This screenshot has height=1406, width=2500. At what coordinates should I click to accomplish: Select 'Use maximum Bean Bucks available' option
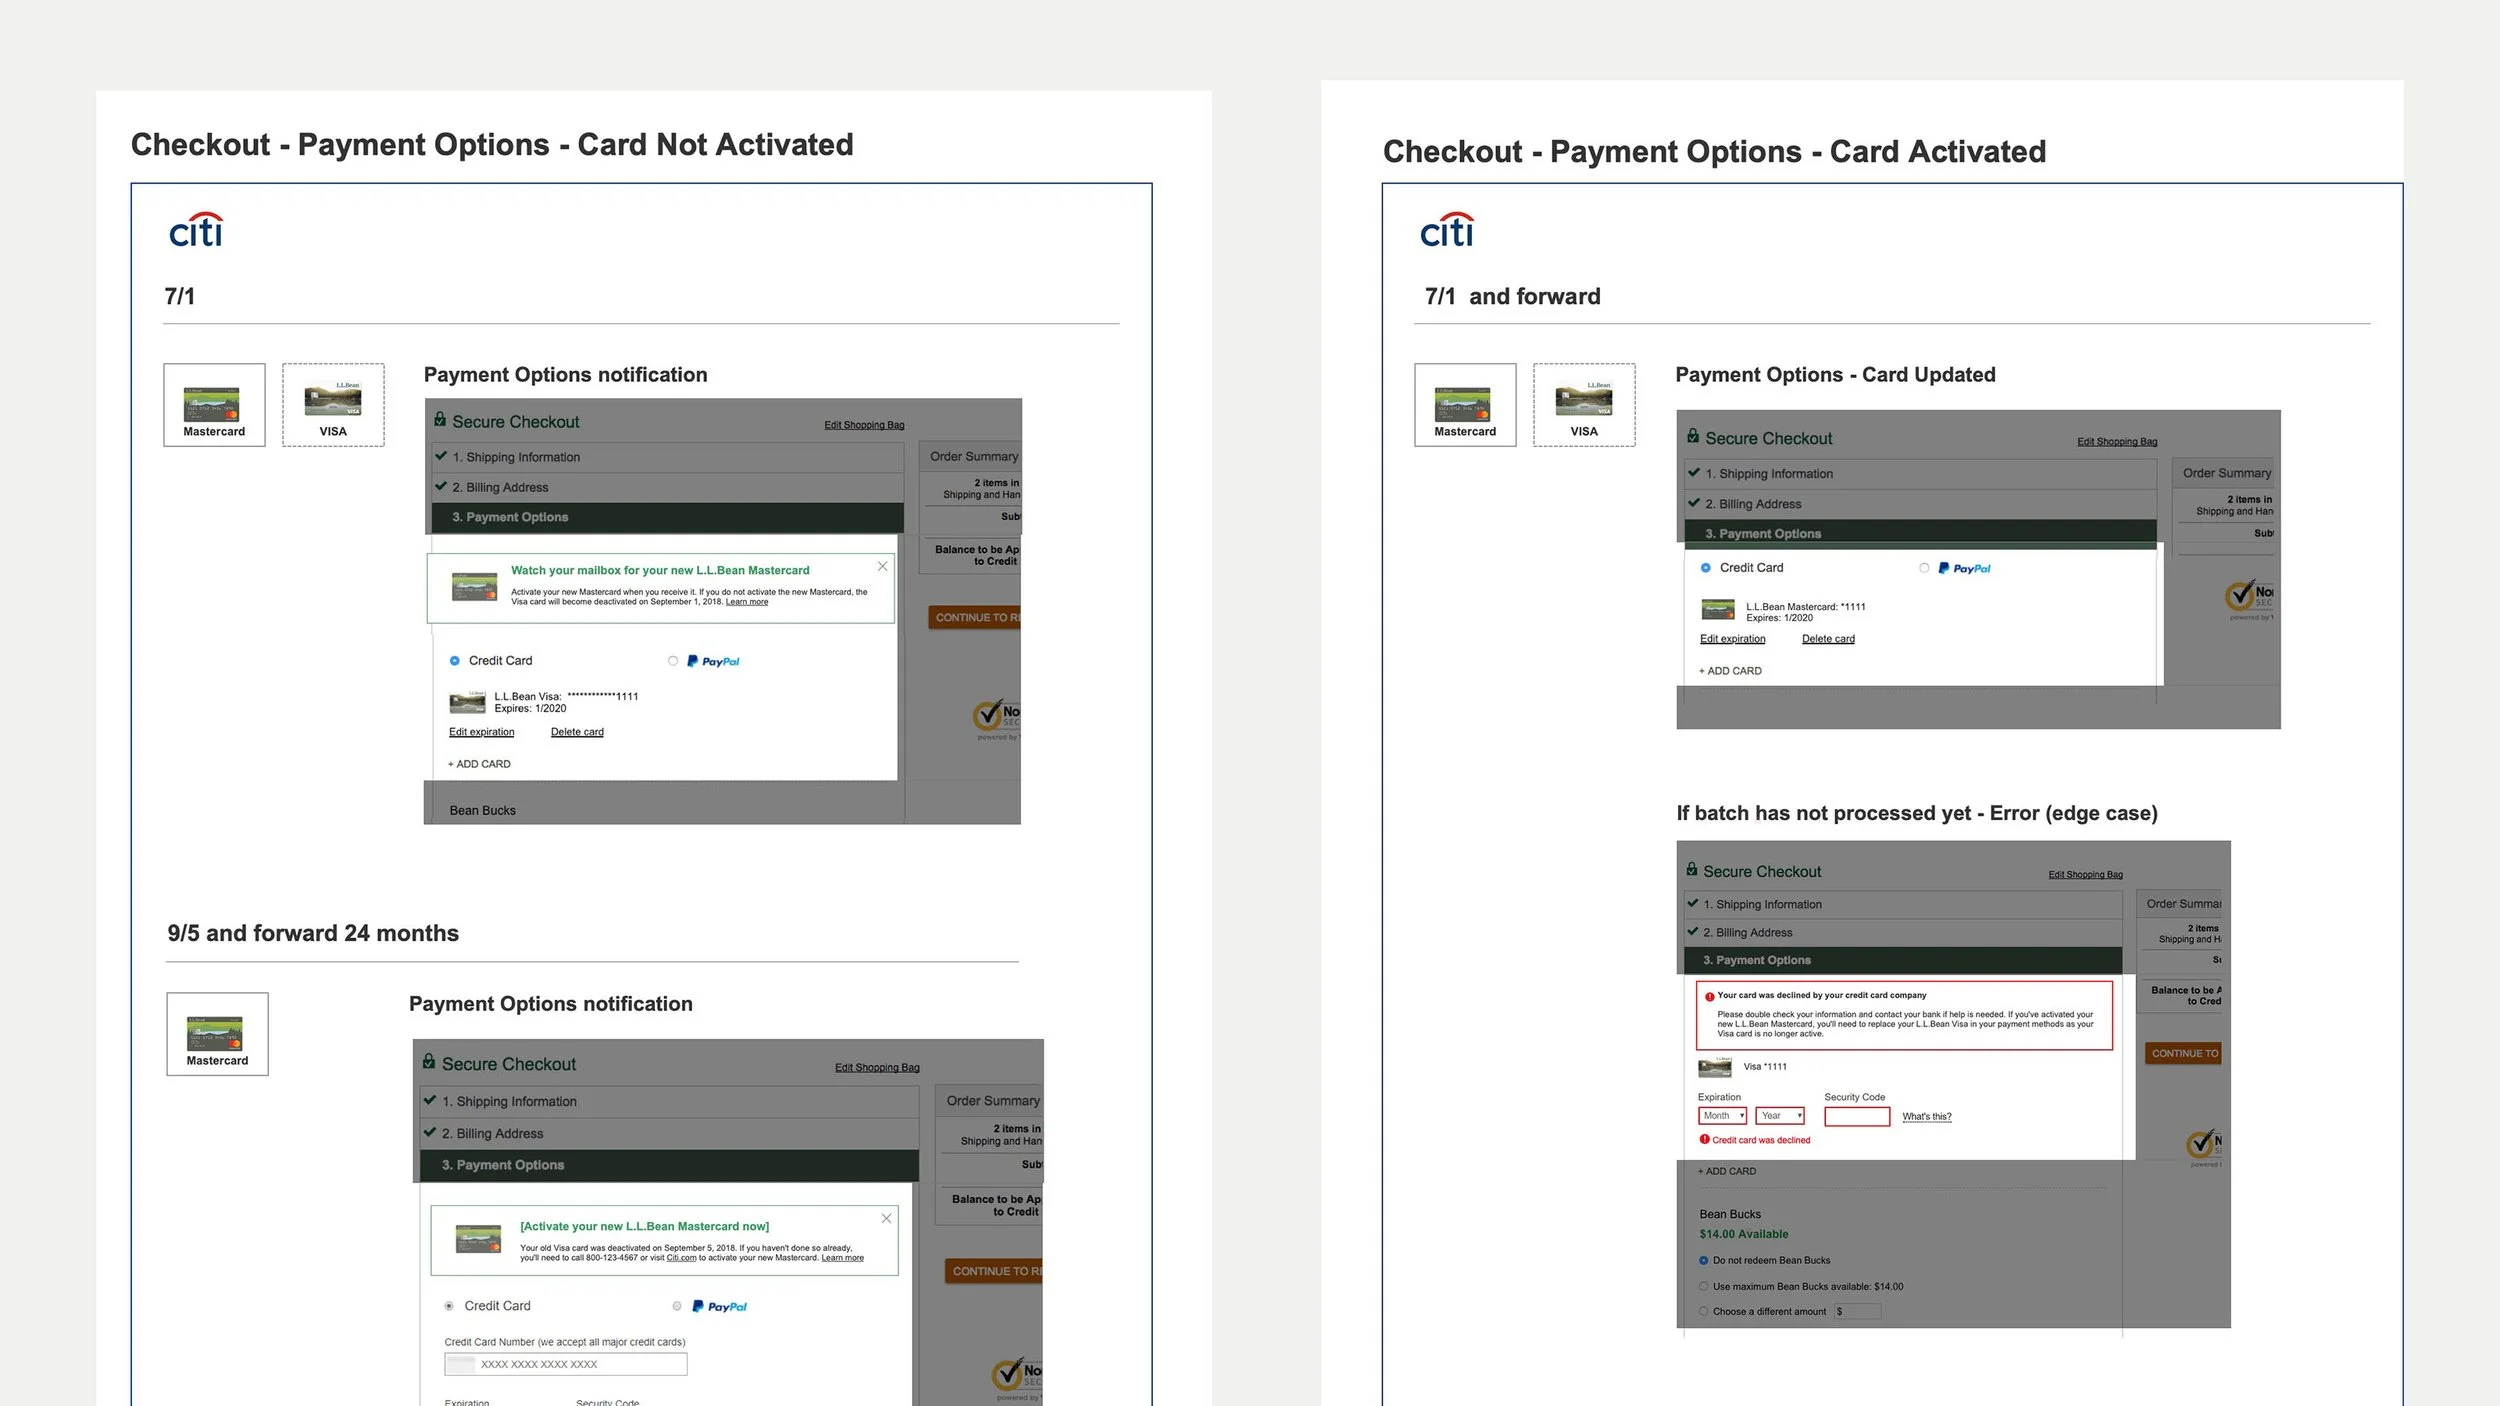[1704, 1286]
